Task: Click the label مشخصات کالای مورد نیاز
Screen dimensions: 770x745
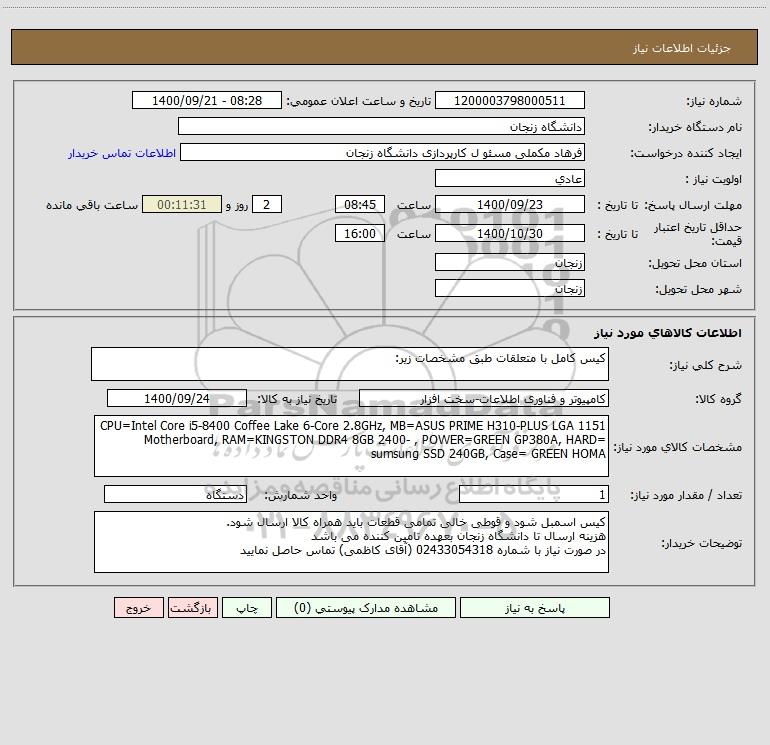Action: 678,447
